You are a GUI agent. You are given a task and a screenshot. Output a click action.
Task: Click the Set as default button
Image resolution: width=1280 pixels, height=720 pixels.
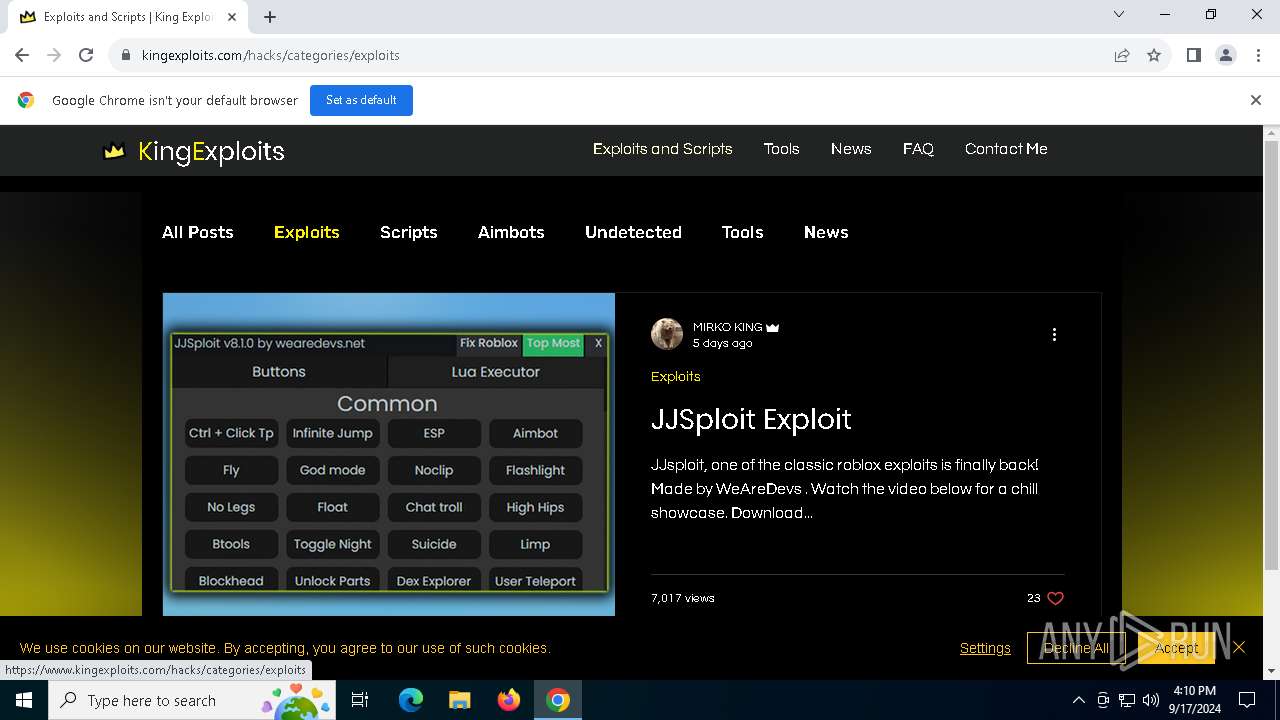click(361, 100)
